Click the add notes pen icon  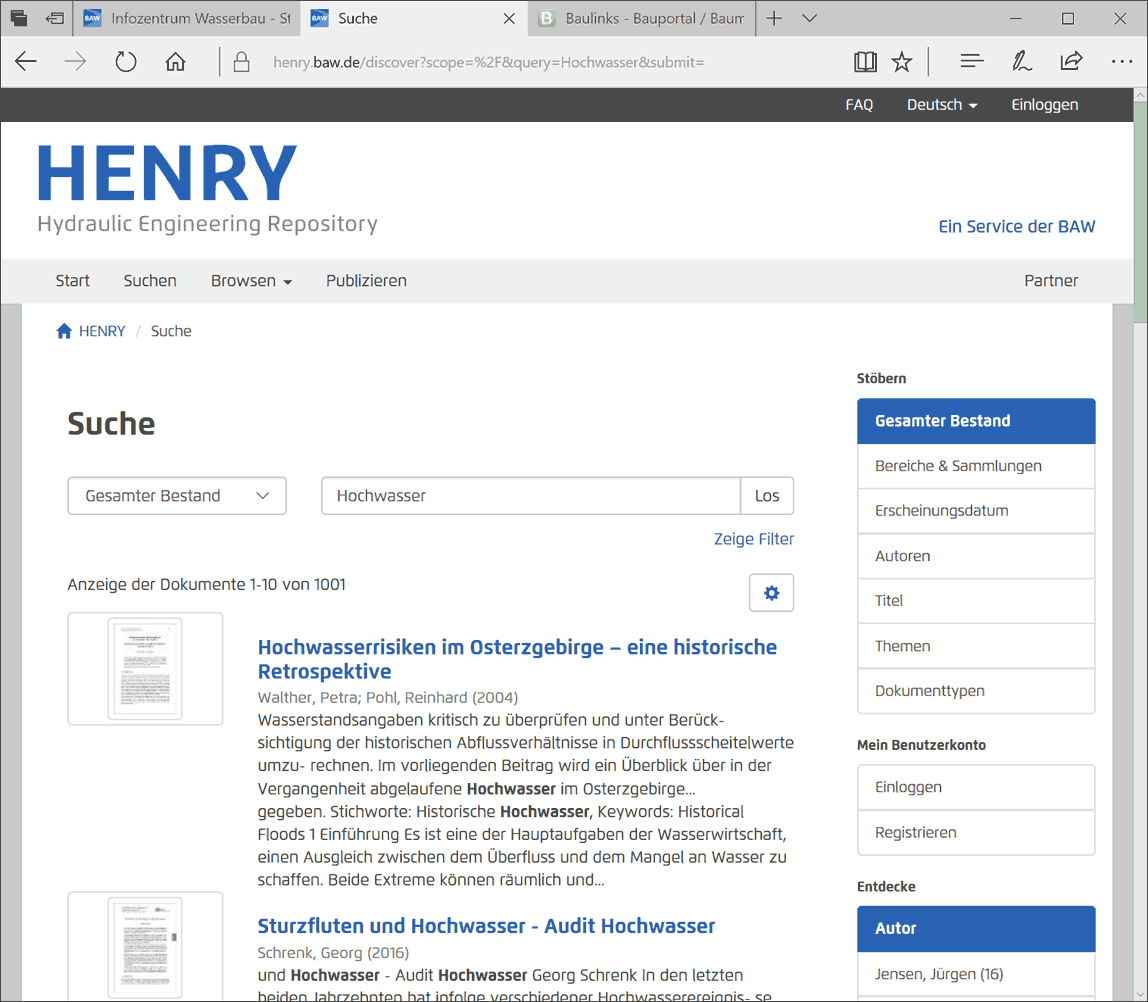point(1021,61)
